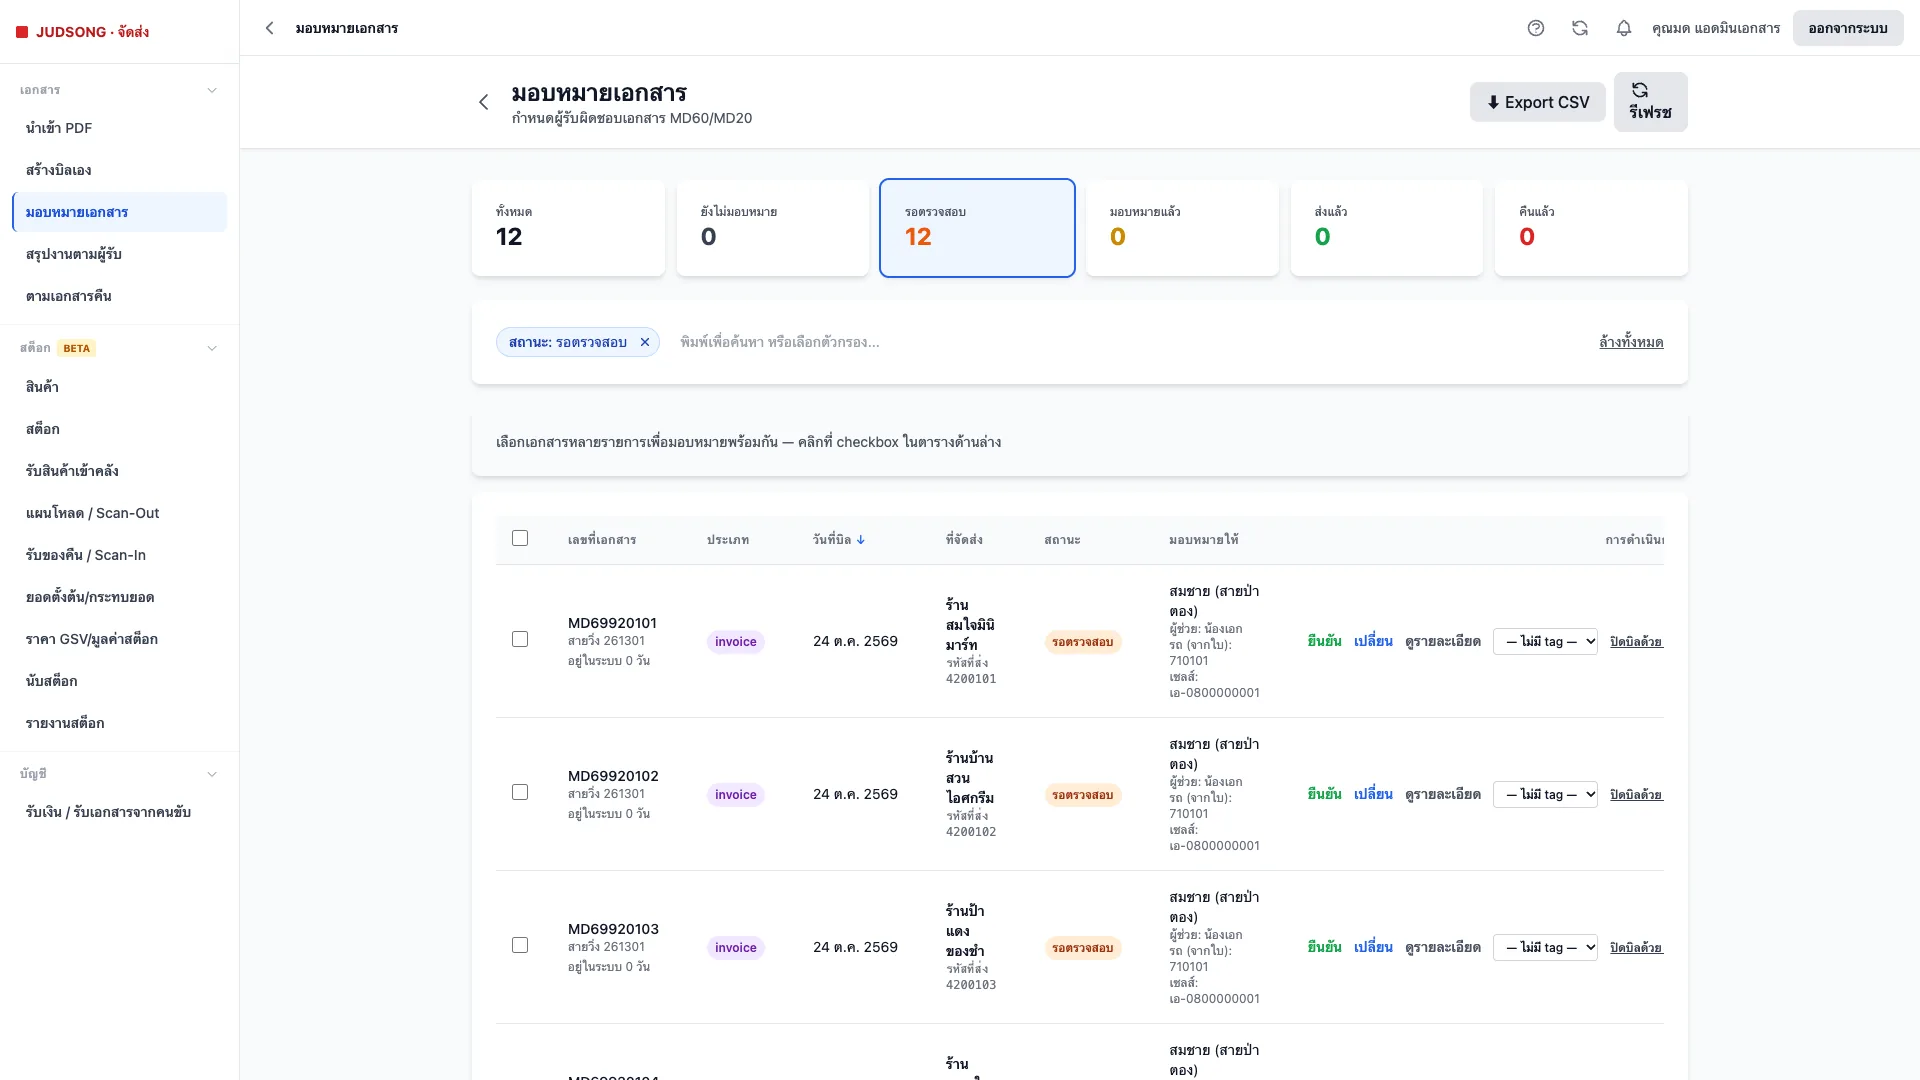Click the รีเฟรช button
Viewport: 1920px width, 1080px height.
click(1651, 102)
